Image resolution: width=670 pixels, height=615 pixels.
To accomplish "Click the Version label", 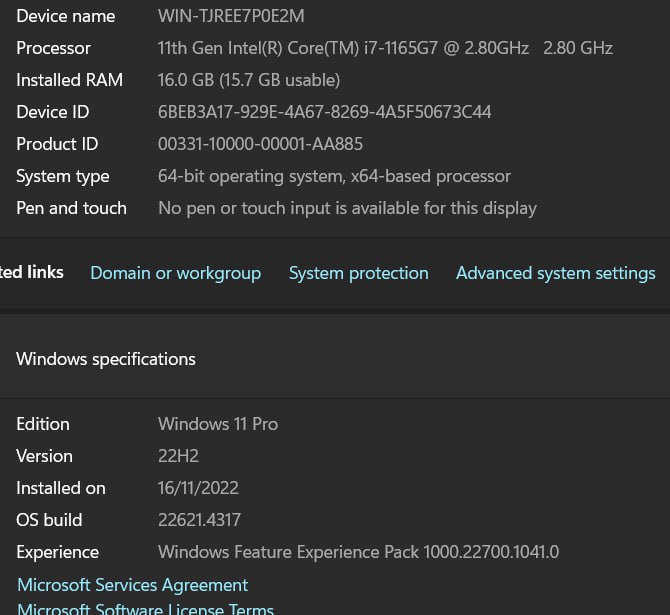I will 44,456.
